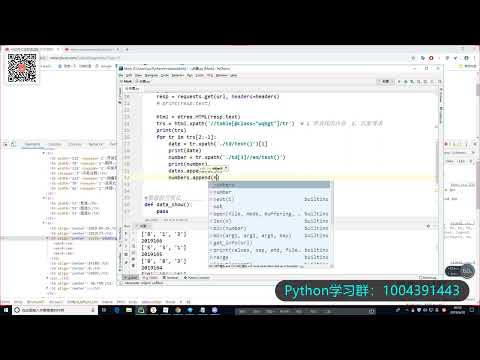Choose 'get_info(url)' completion suggestion

(269, 243)
